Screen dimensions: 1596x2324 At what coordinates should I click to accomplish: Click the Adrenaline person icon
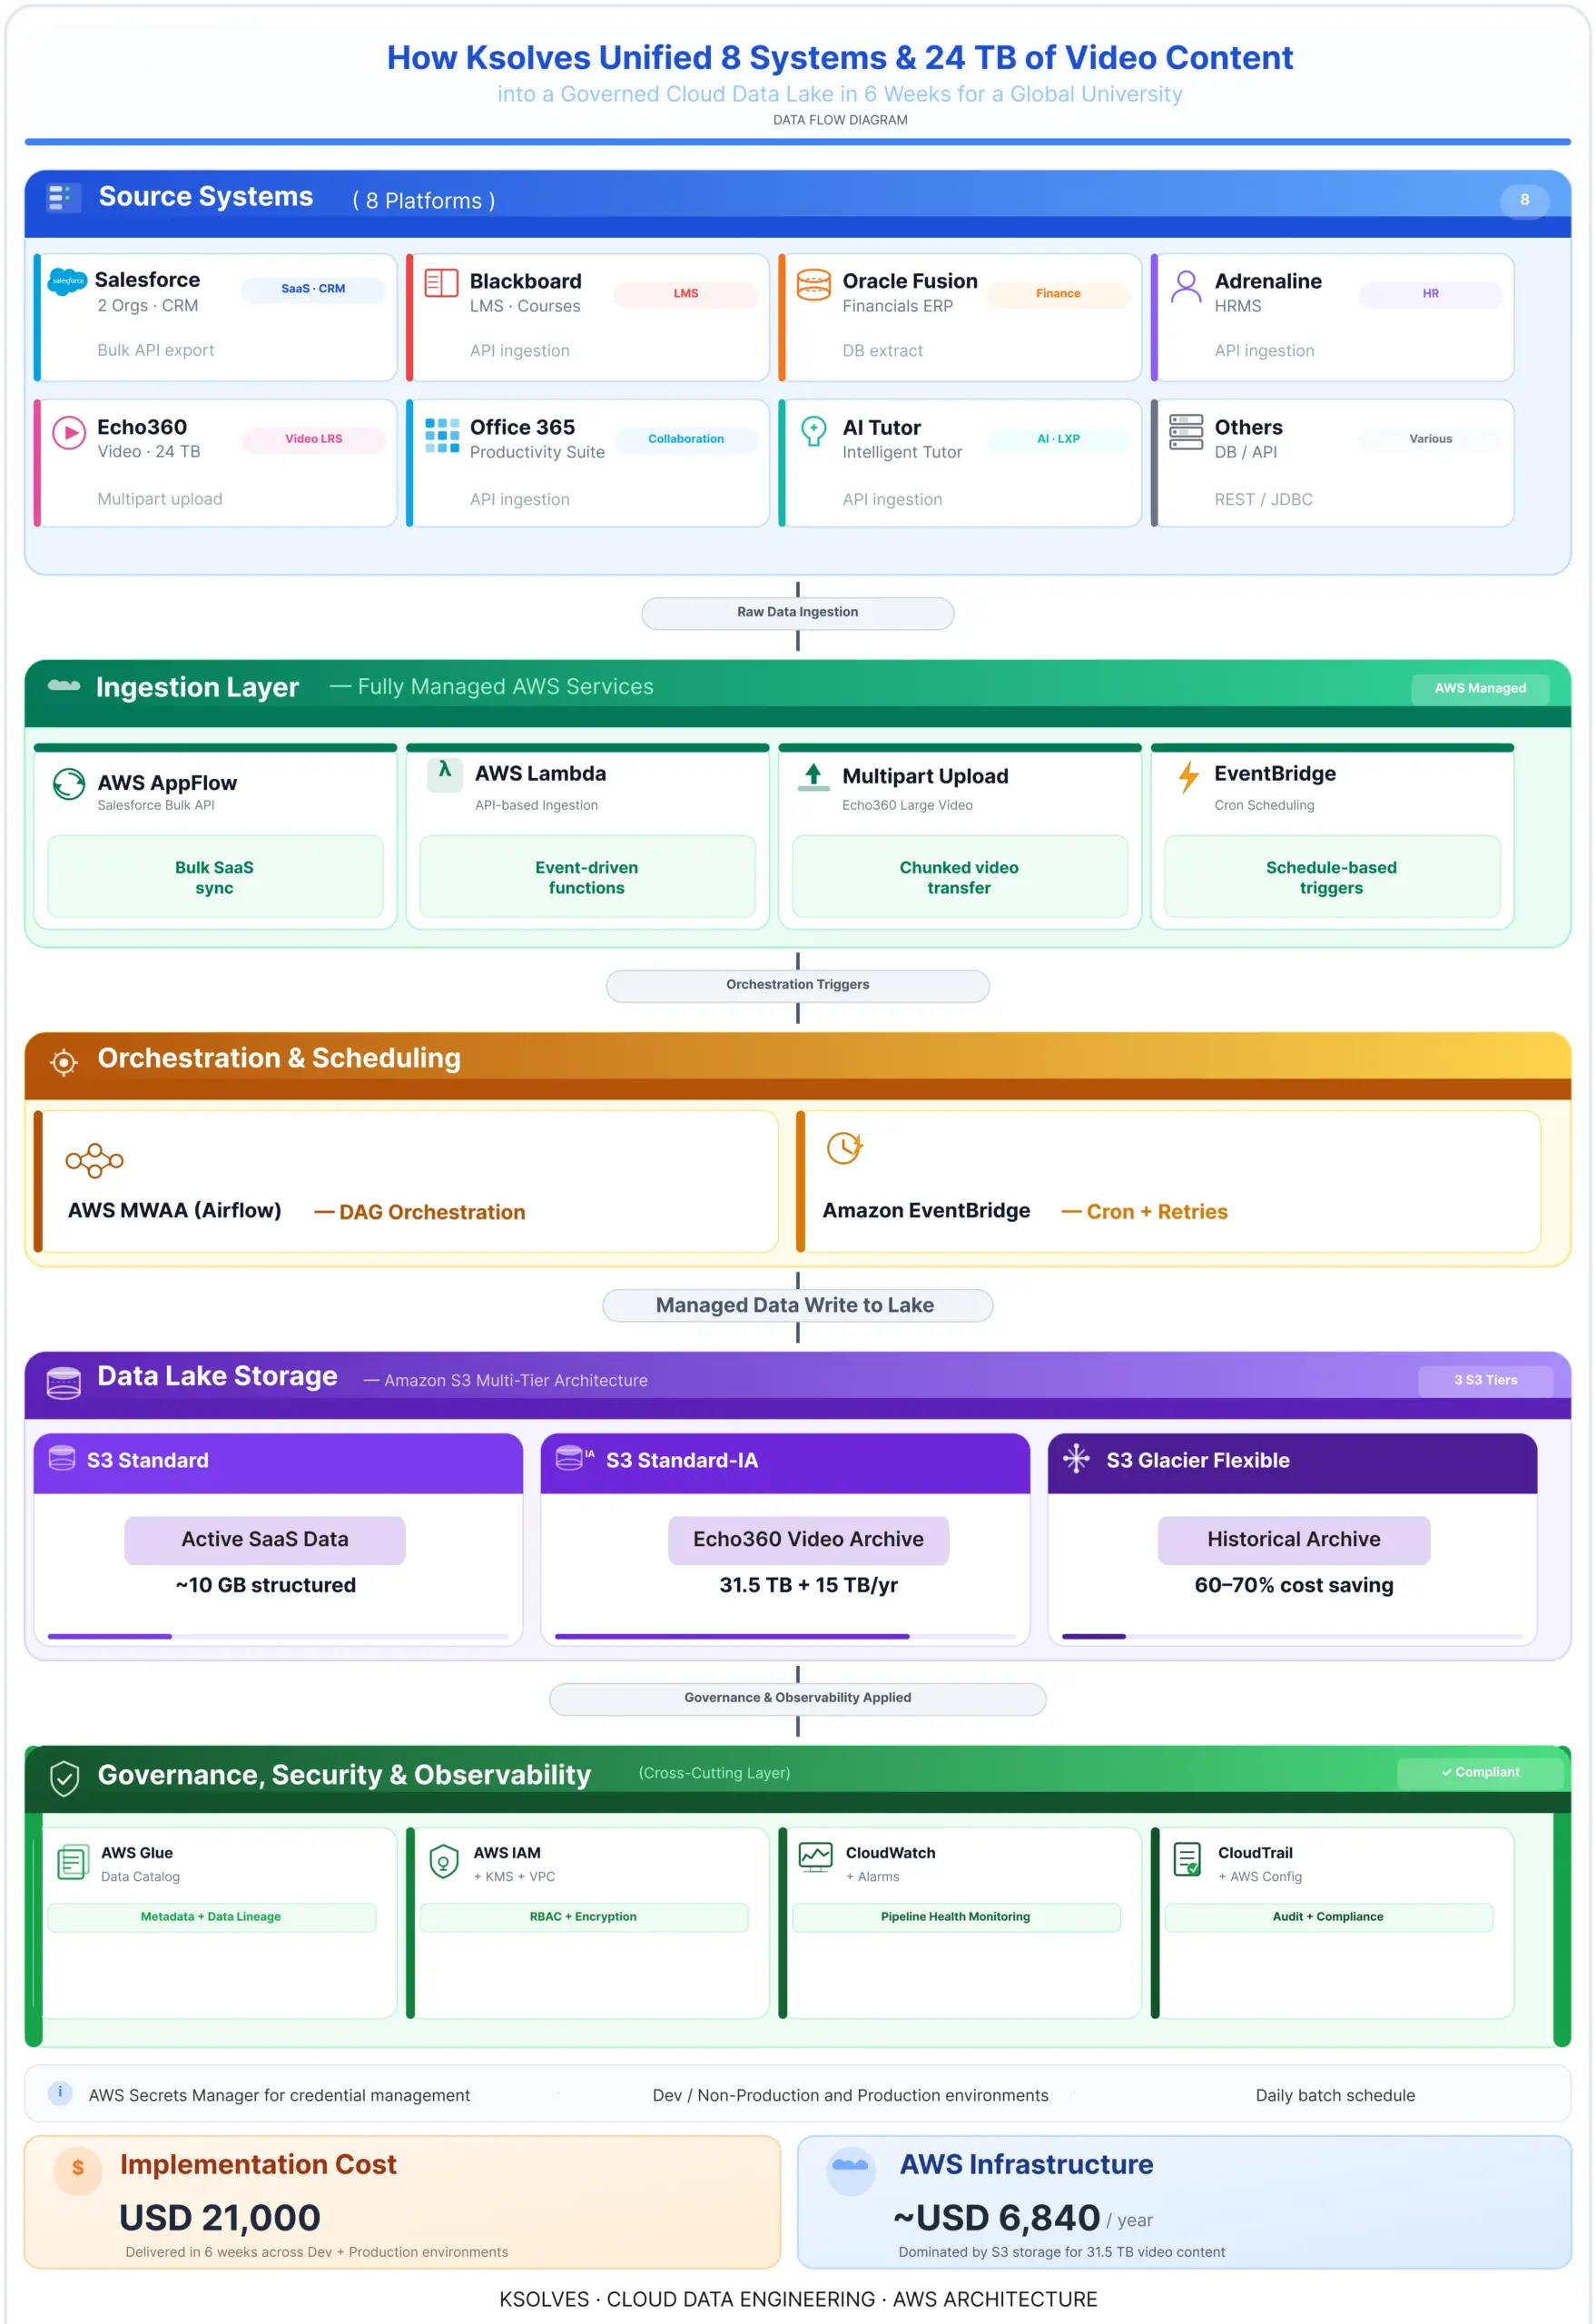point(1186,287)
